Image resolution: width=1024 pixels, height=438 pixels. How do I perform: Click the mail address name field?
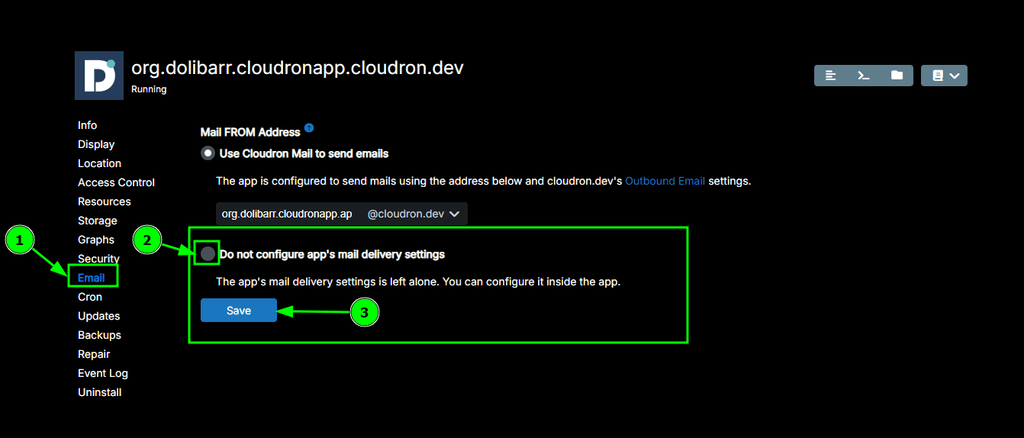click(289, 213)
